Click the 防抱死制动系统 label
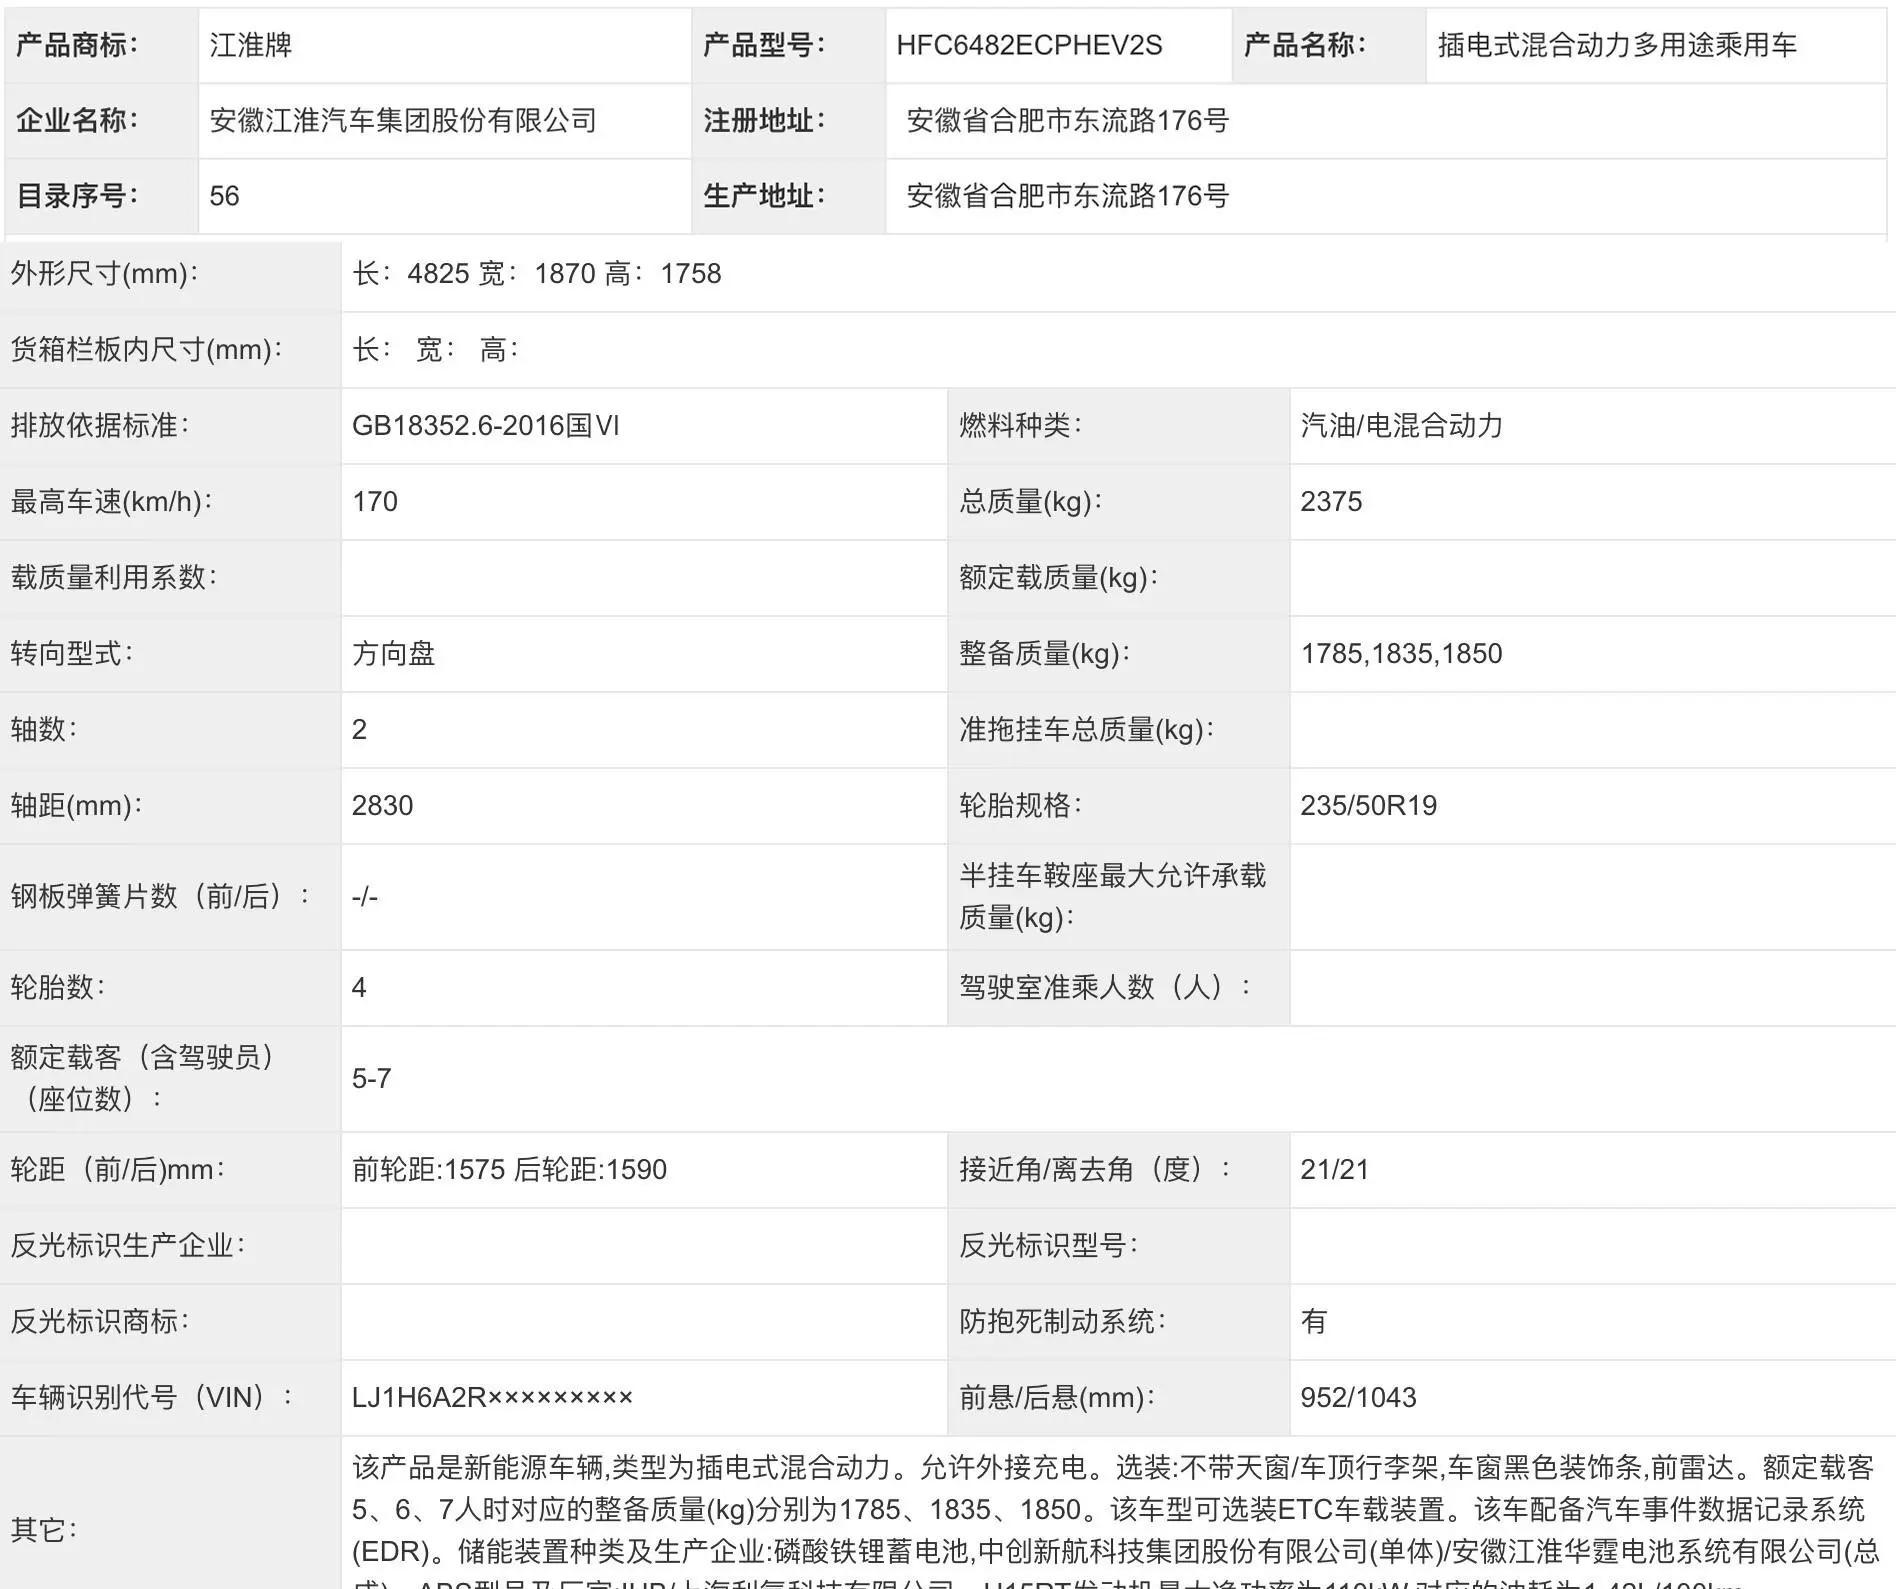This screenshot has width=1896, height=1589. click(x=1062, y=1322)
